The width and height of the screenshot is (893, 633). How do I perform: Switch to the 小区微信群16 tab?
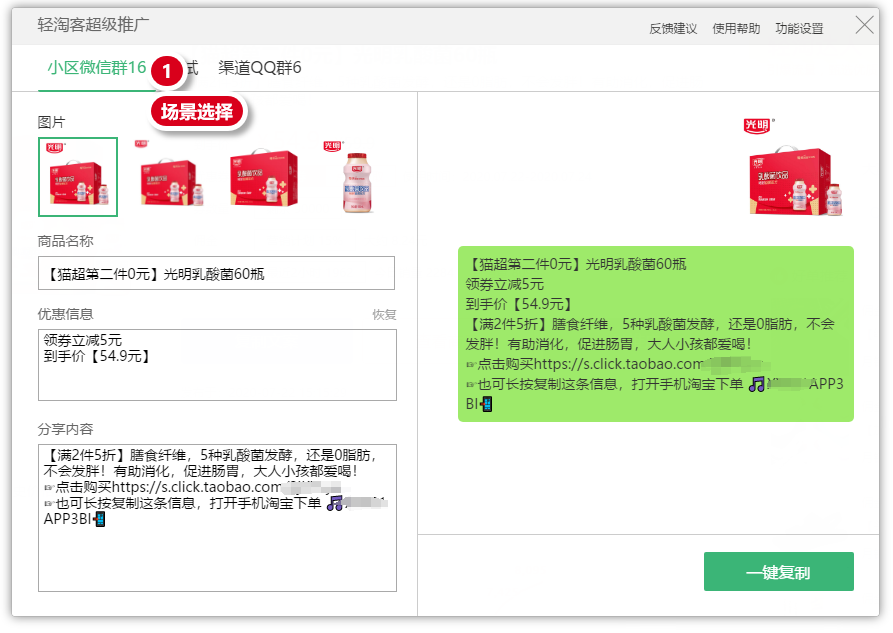[97, 68]
